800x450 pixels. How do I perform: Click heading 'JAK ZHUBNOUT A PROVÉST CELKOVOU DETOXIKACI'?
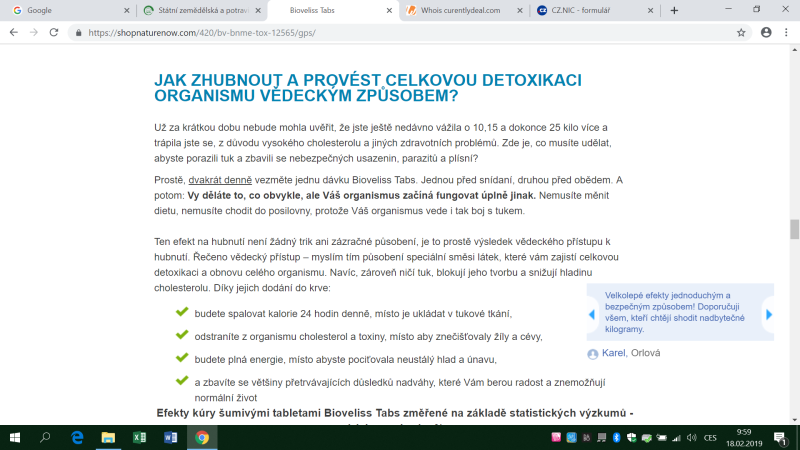point(368,88)
